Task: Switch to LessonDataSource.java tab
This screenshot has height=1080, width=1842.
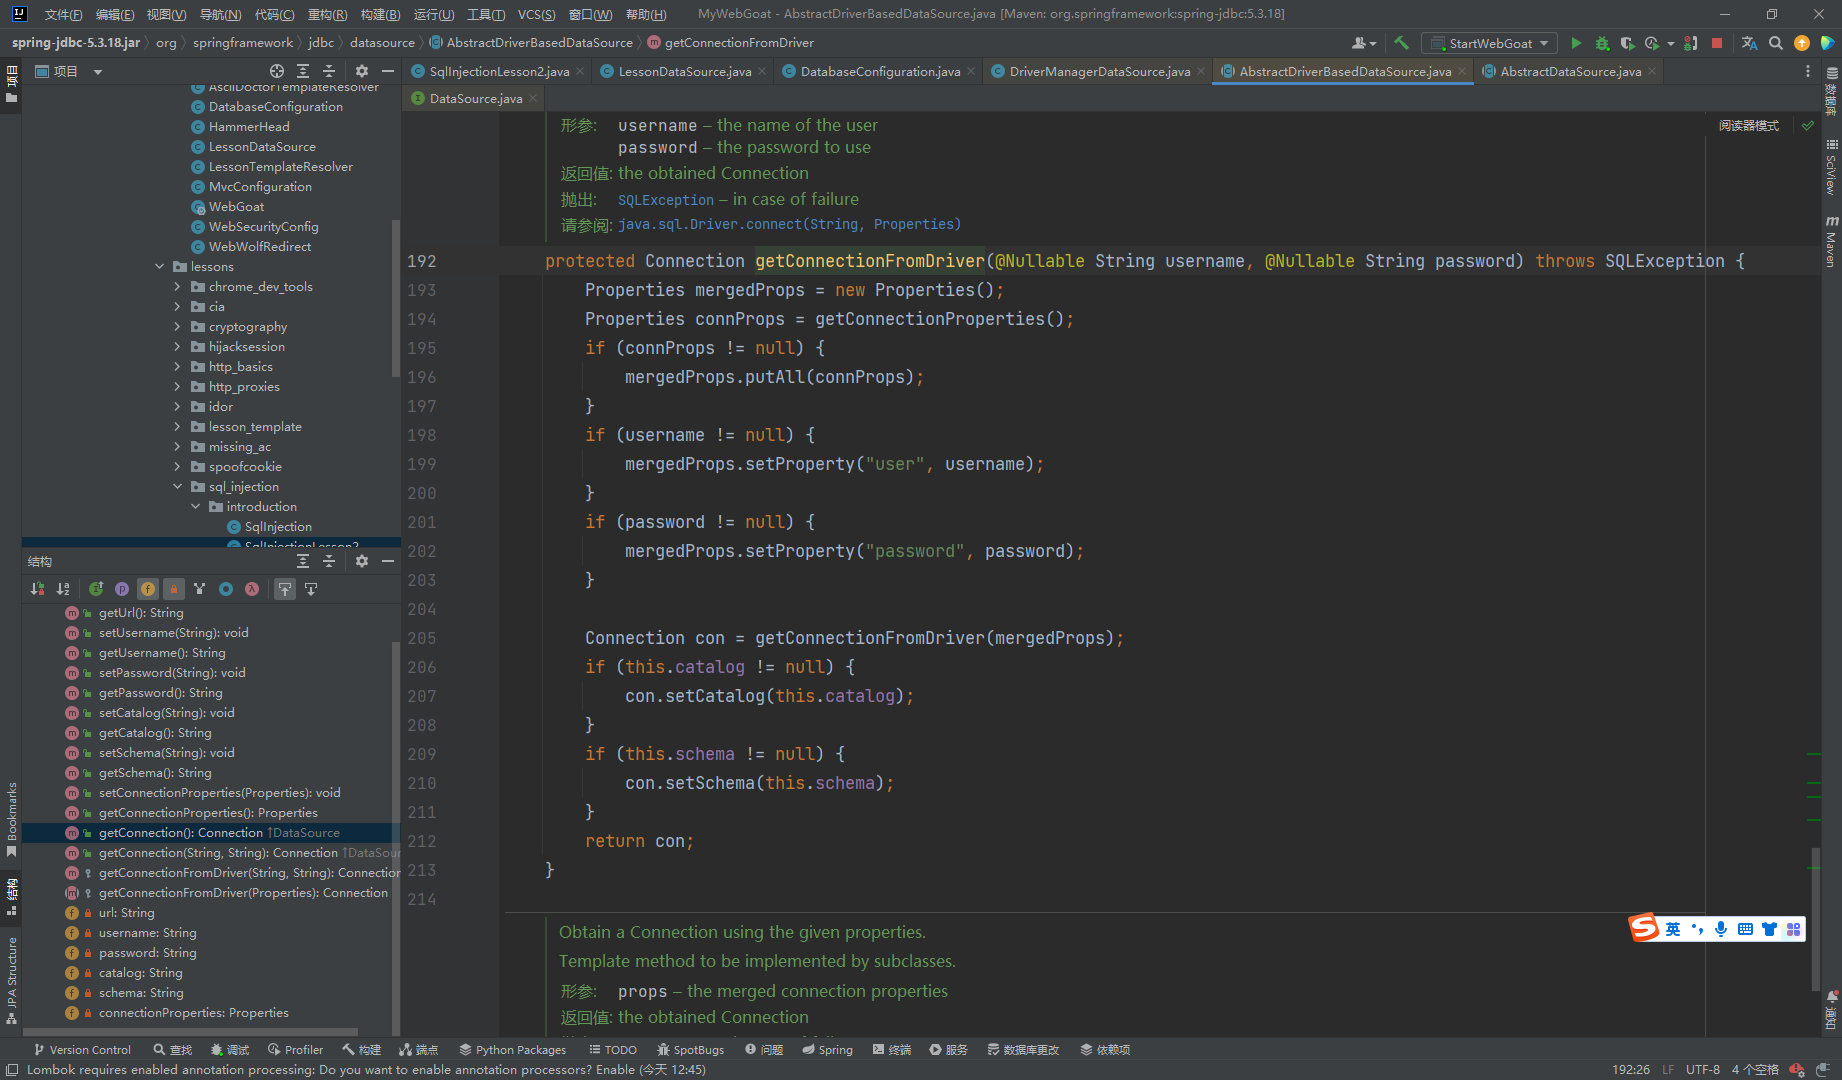Action: tap(684, 71)
